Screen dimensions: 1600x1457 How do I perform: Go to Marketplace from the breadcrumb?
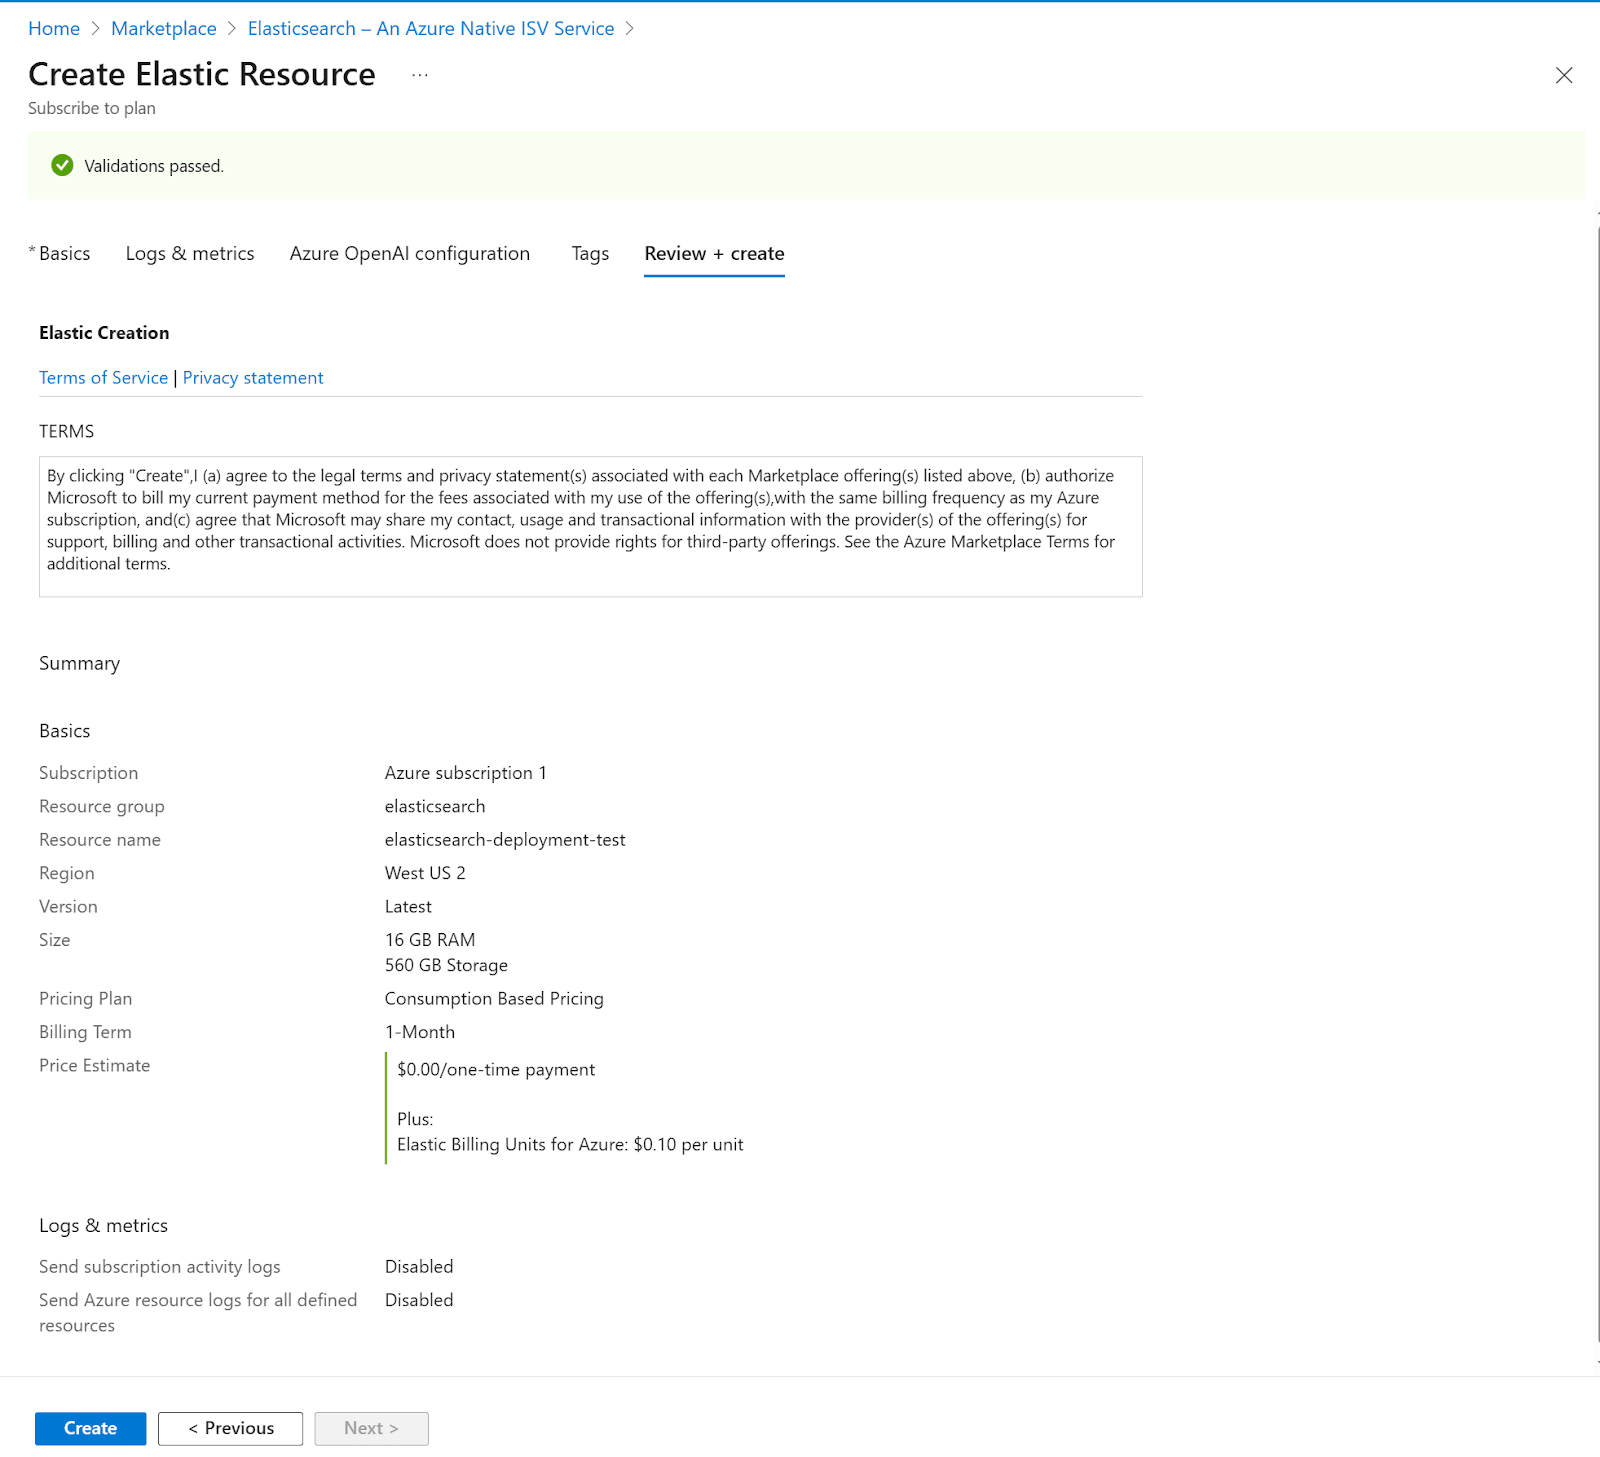[x=163, y=28]
